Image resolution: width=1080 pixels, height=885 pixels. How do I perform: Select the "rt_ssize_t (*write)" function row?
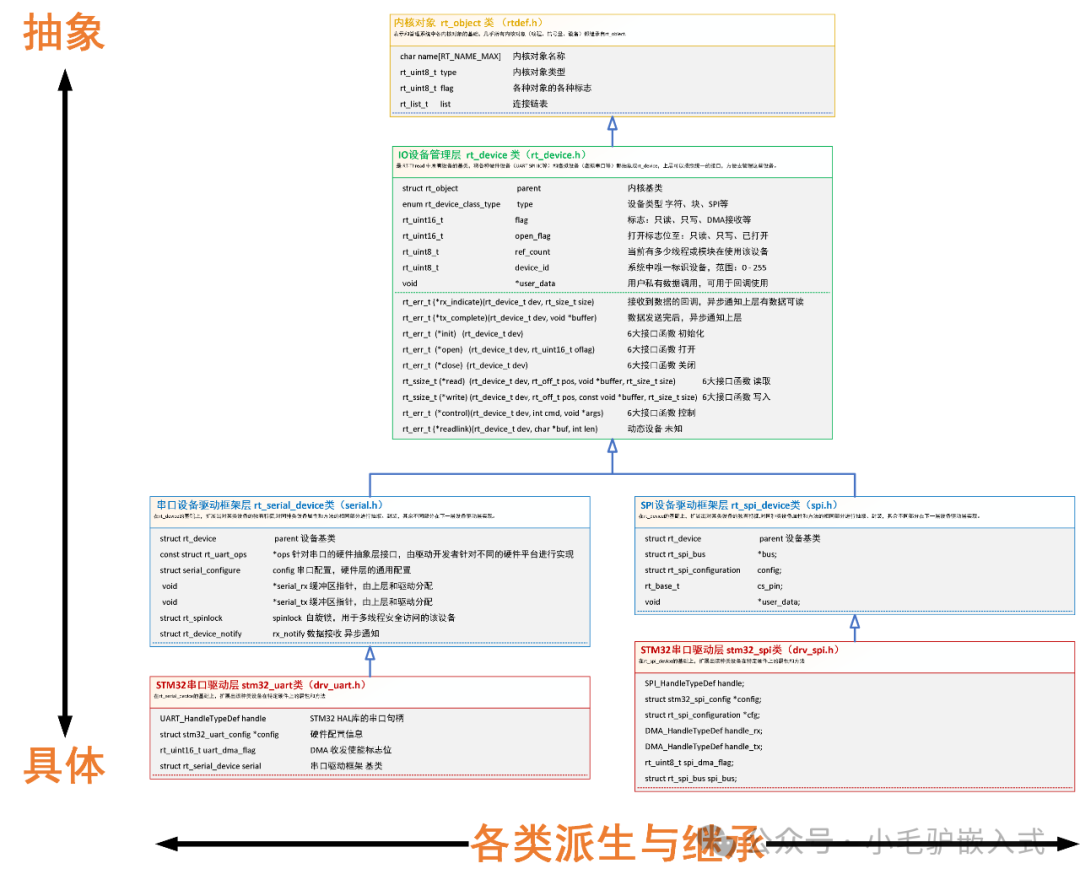[550, 397]
